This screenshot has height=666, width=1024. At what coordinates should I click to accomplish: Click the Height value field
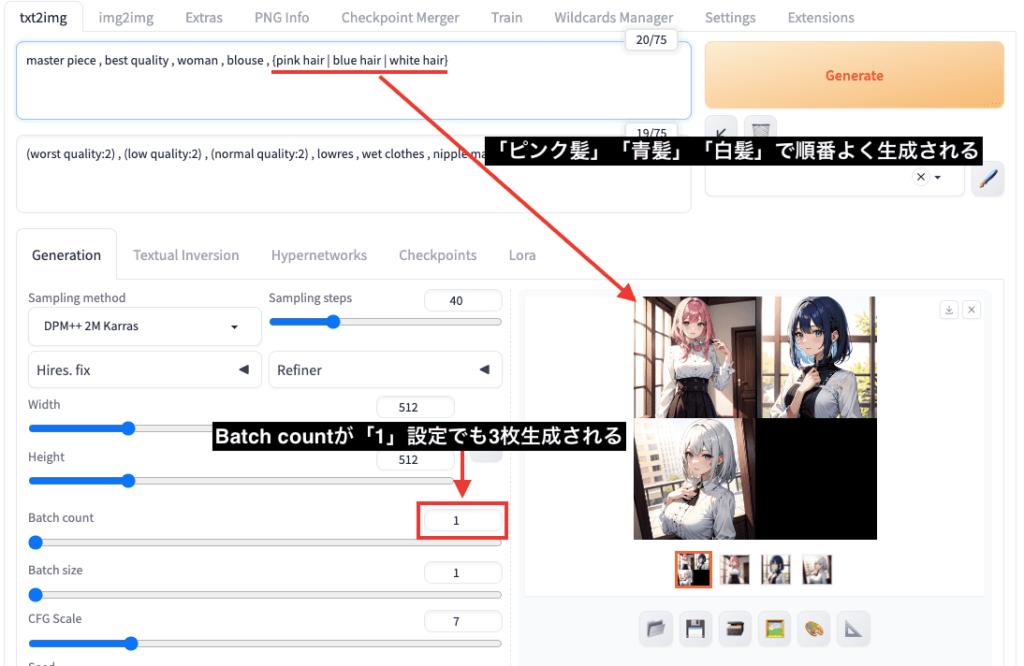415,459
